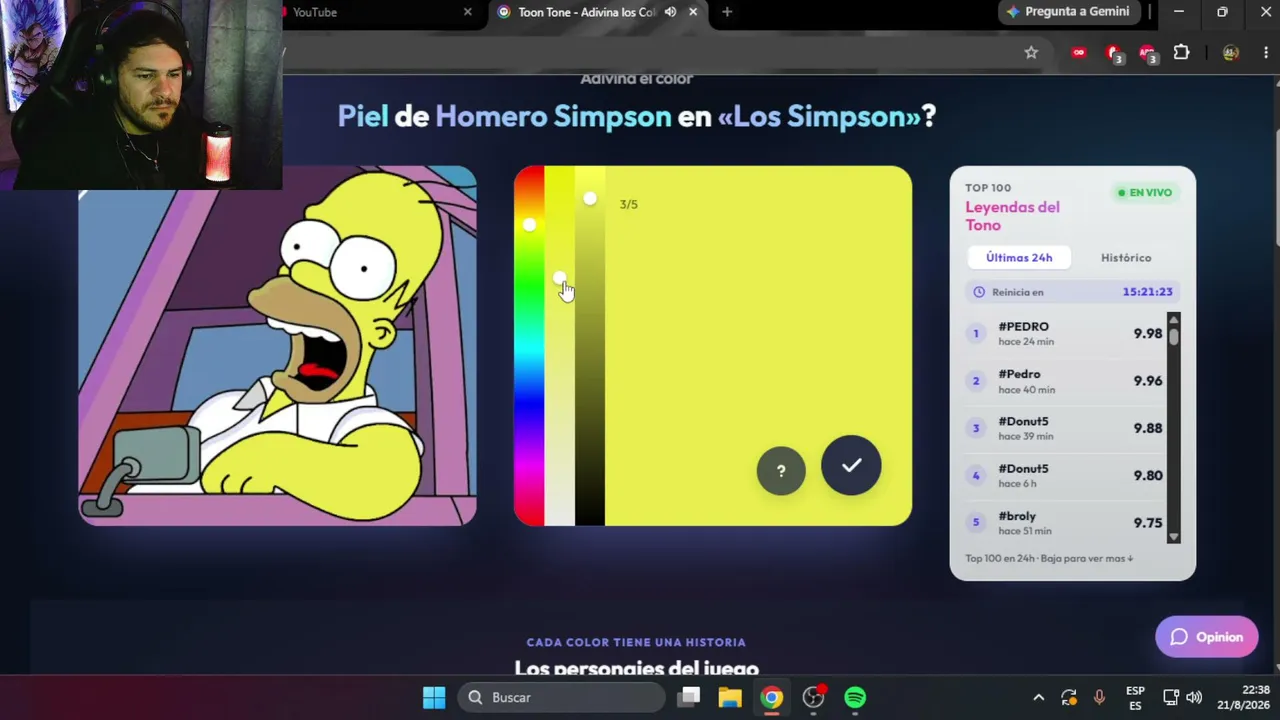Open network and volume quick settings
The image size is (1280, 720).
[1182, 697]
